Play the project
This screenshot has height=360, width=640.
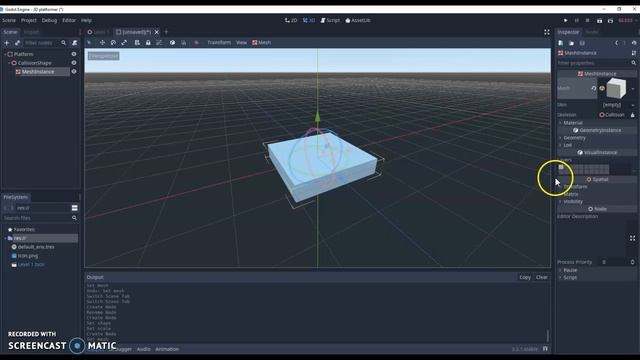[565, 20]
